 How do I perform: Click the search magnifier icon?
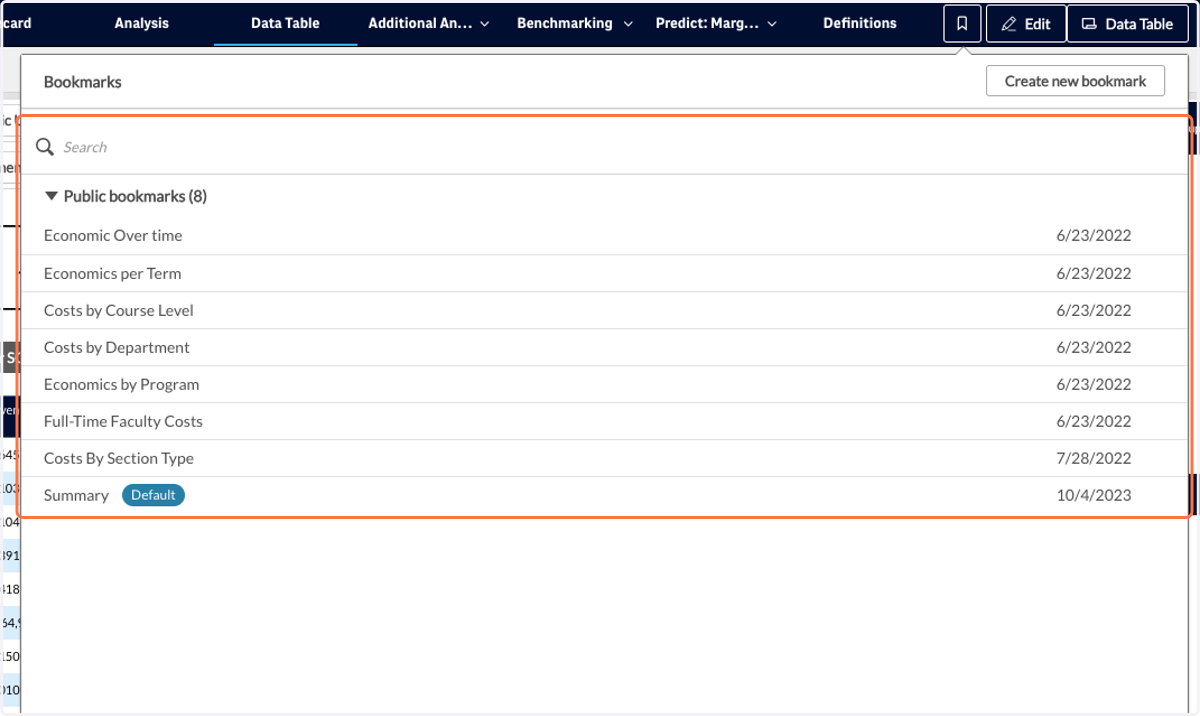click(45, 147)
